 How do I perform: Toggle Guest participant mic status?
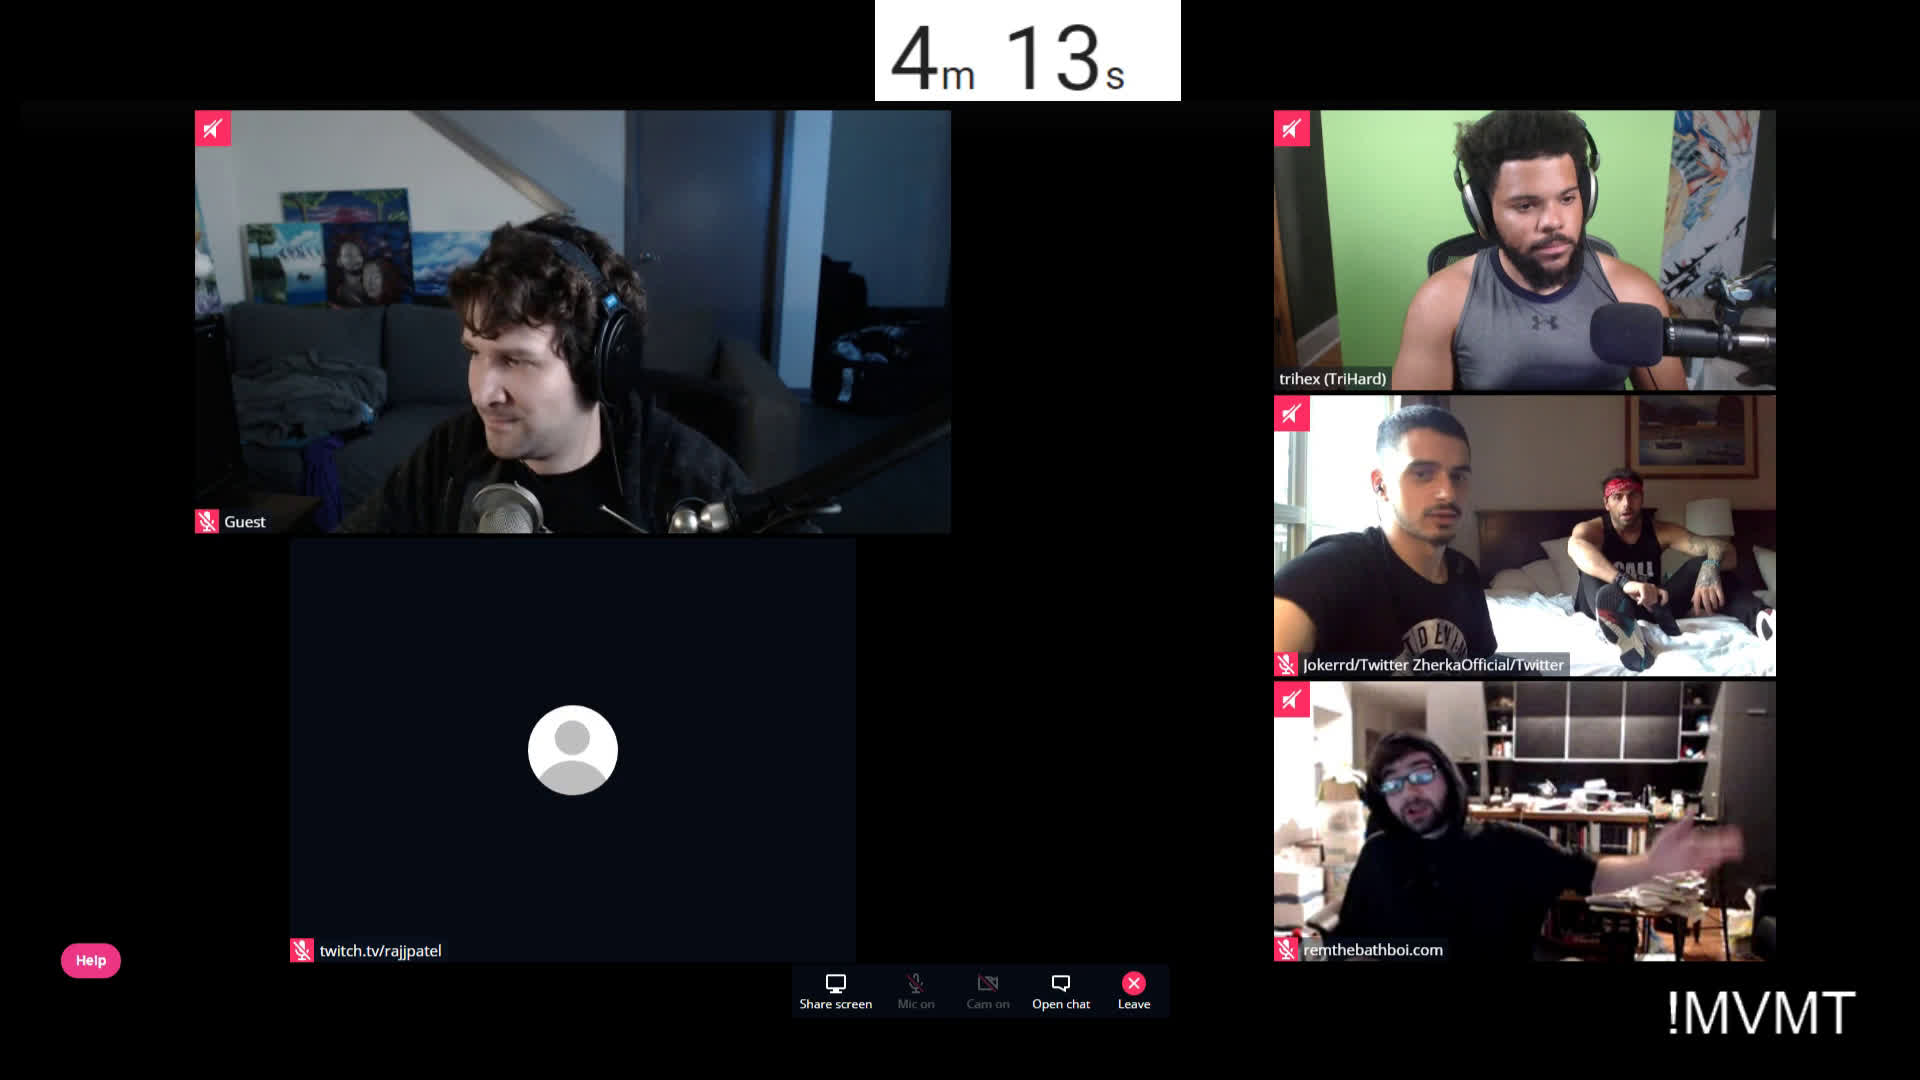click(x=207, y=521)
